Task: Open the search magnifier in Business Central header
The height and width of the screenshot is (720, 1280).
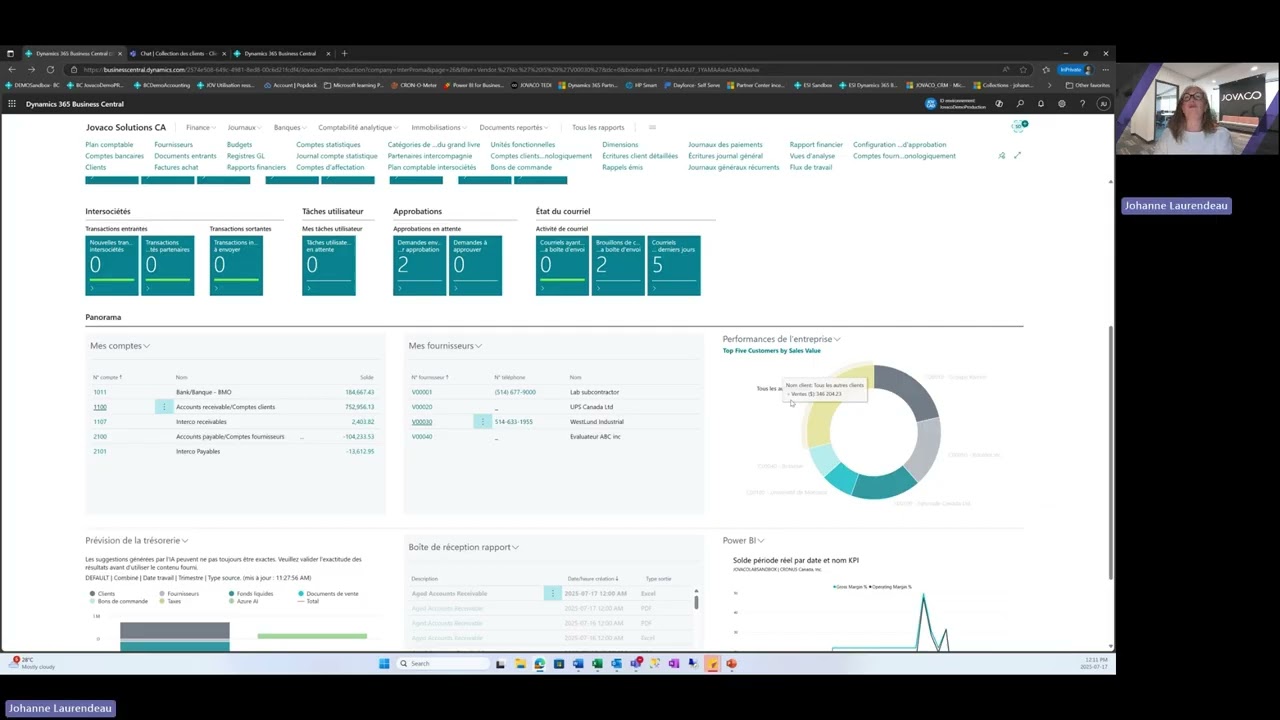Action: pyautogui.click(x=1020, y=104)
